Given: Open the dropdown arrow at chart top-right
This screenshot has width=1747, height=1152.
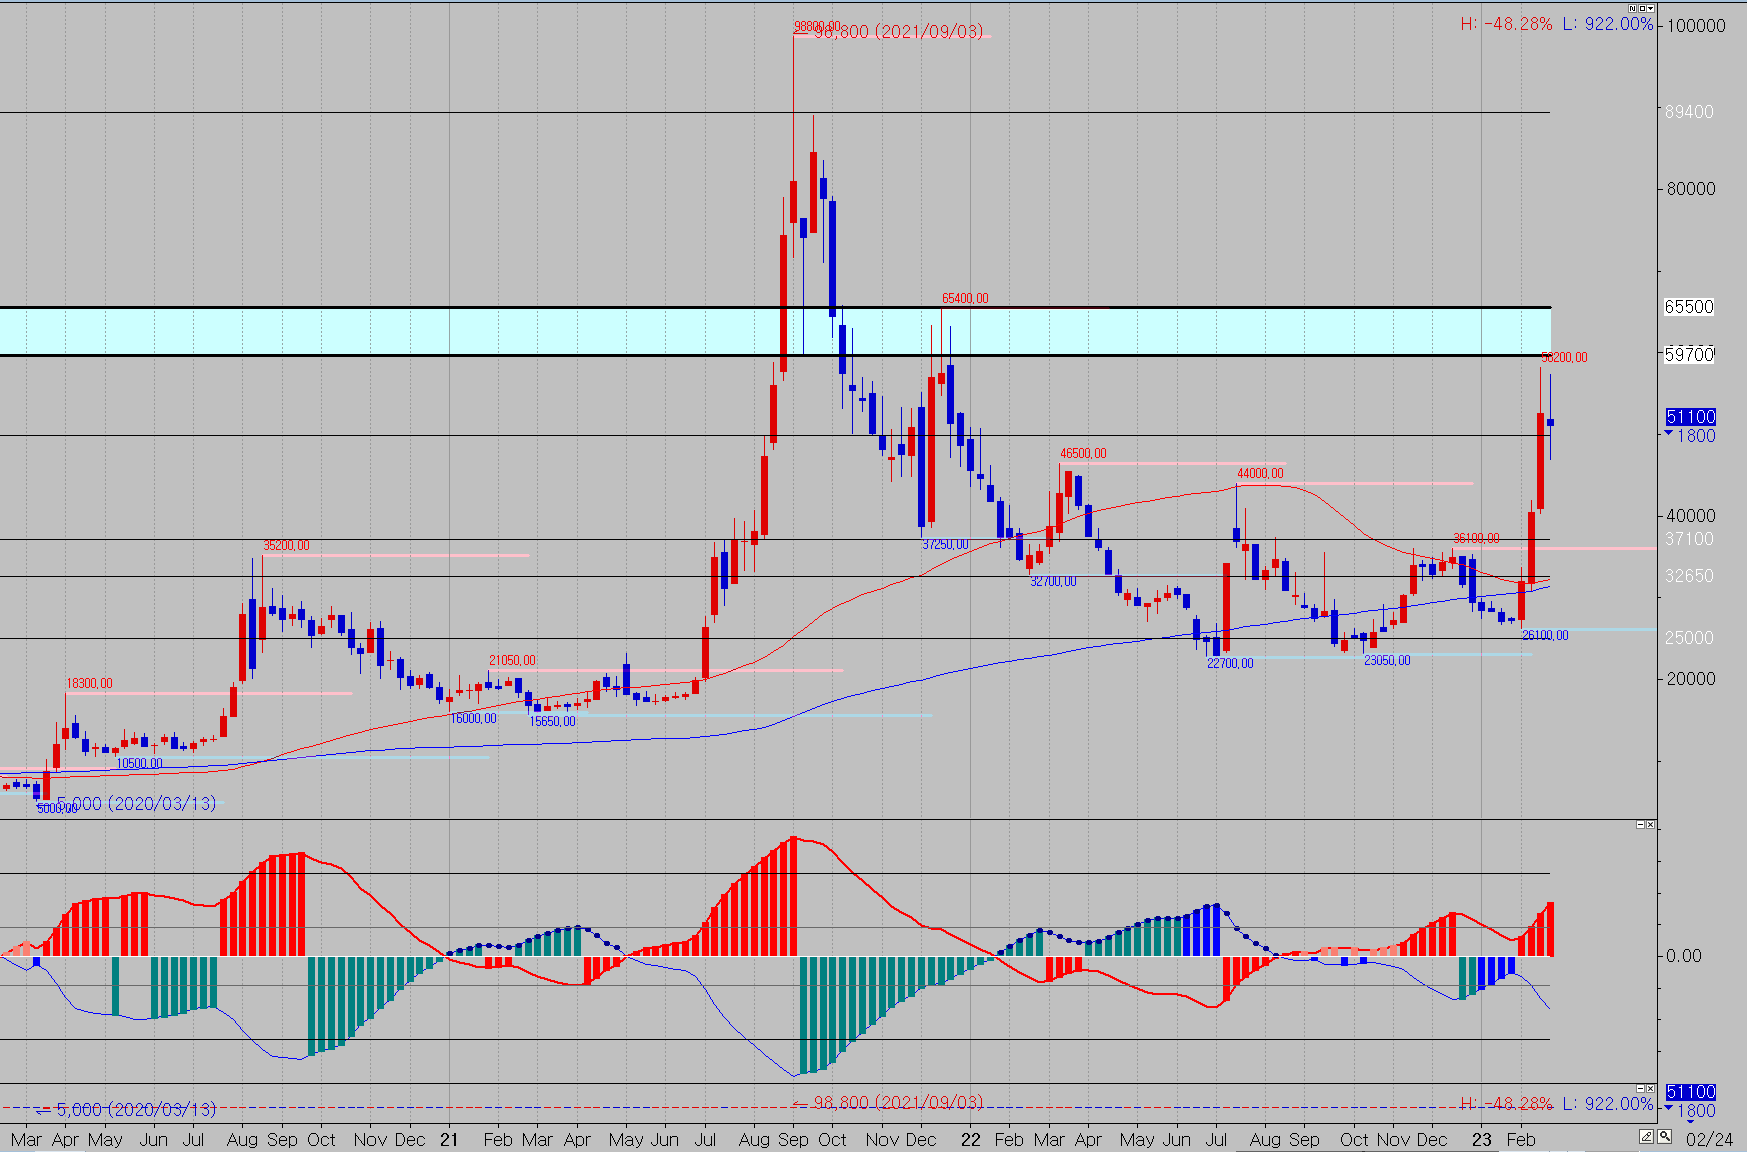Looking at the screenshot, I should [x=1651, y=8].
